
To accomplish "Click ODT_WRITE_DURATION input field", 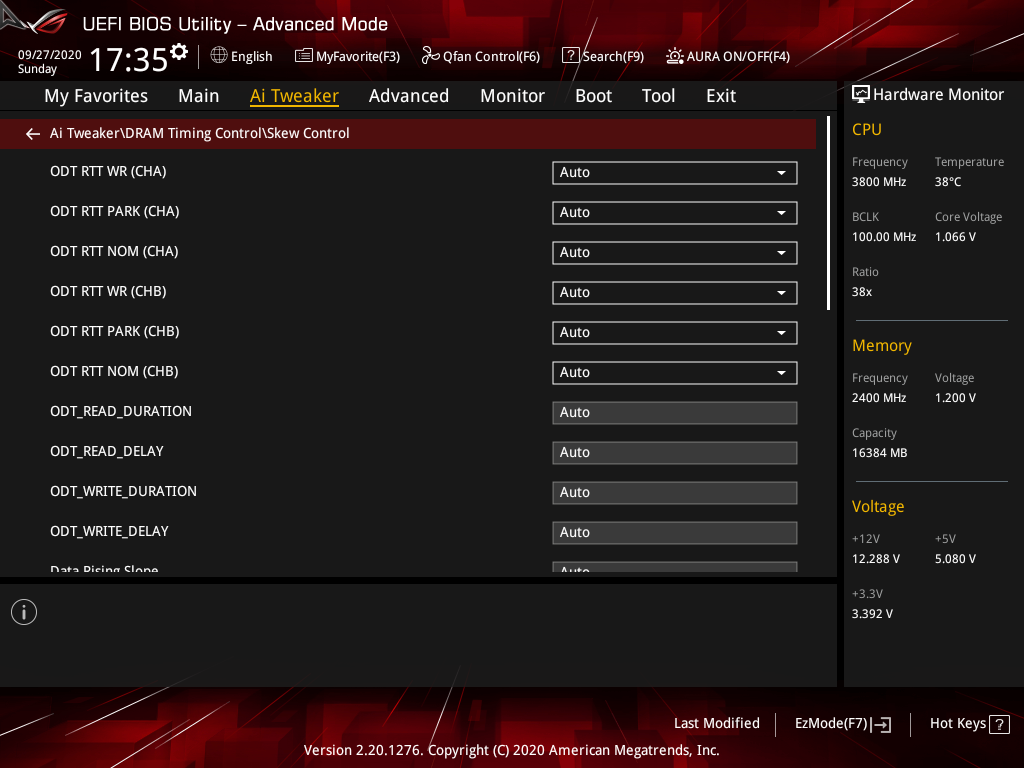I will pos(675,493).
